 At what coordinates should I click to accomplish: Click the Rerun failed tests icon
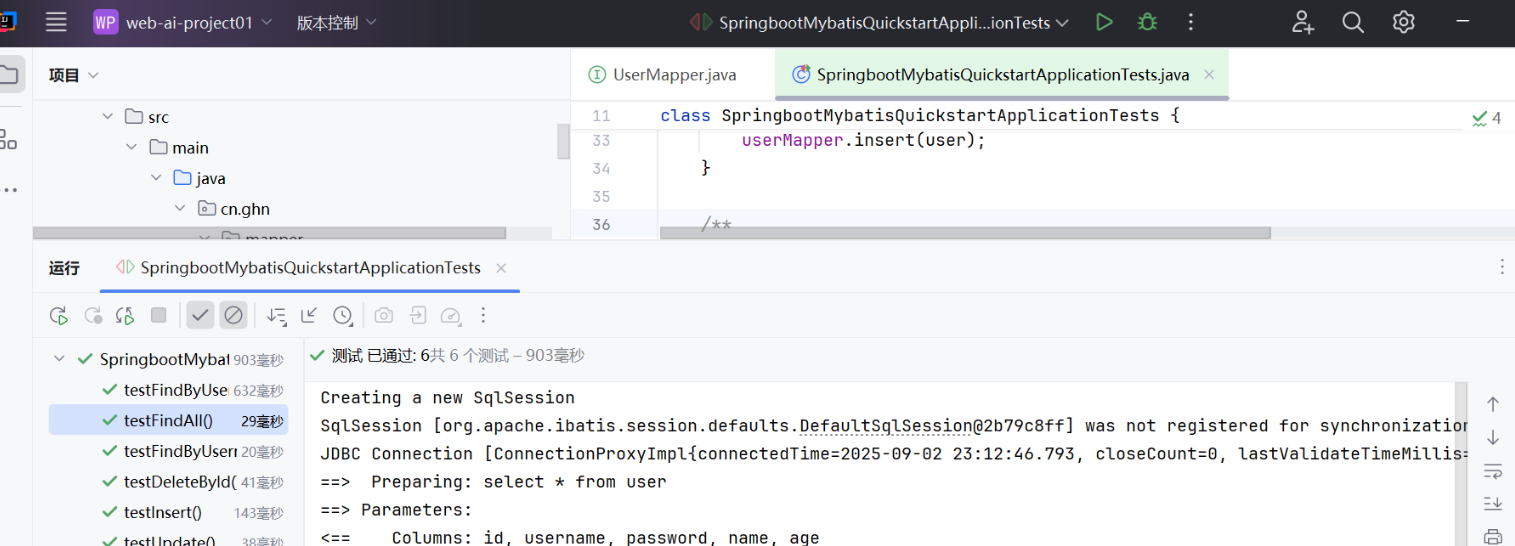click(x=93, y=316)
